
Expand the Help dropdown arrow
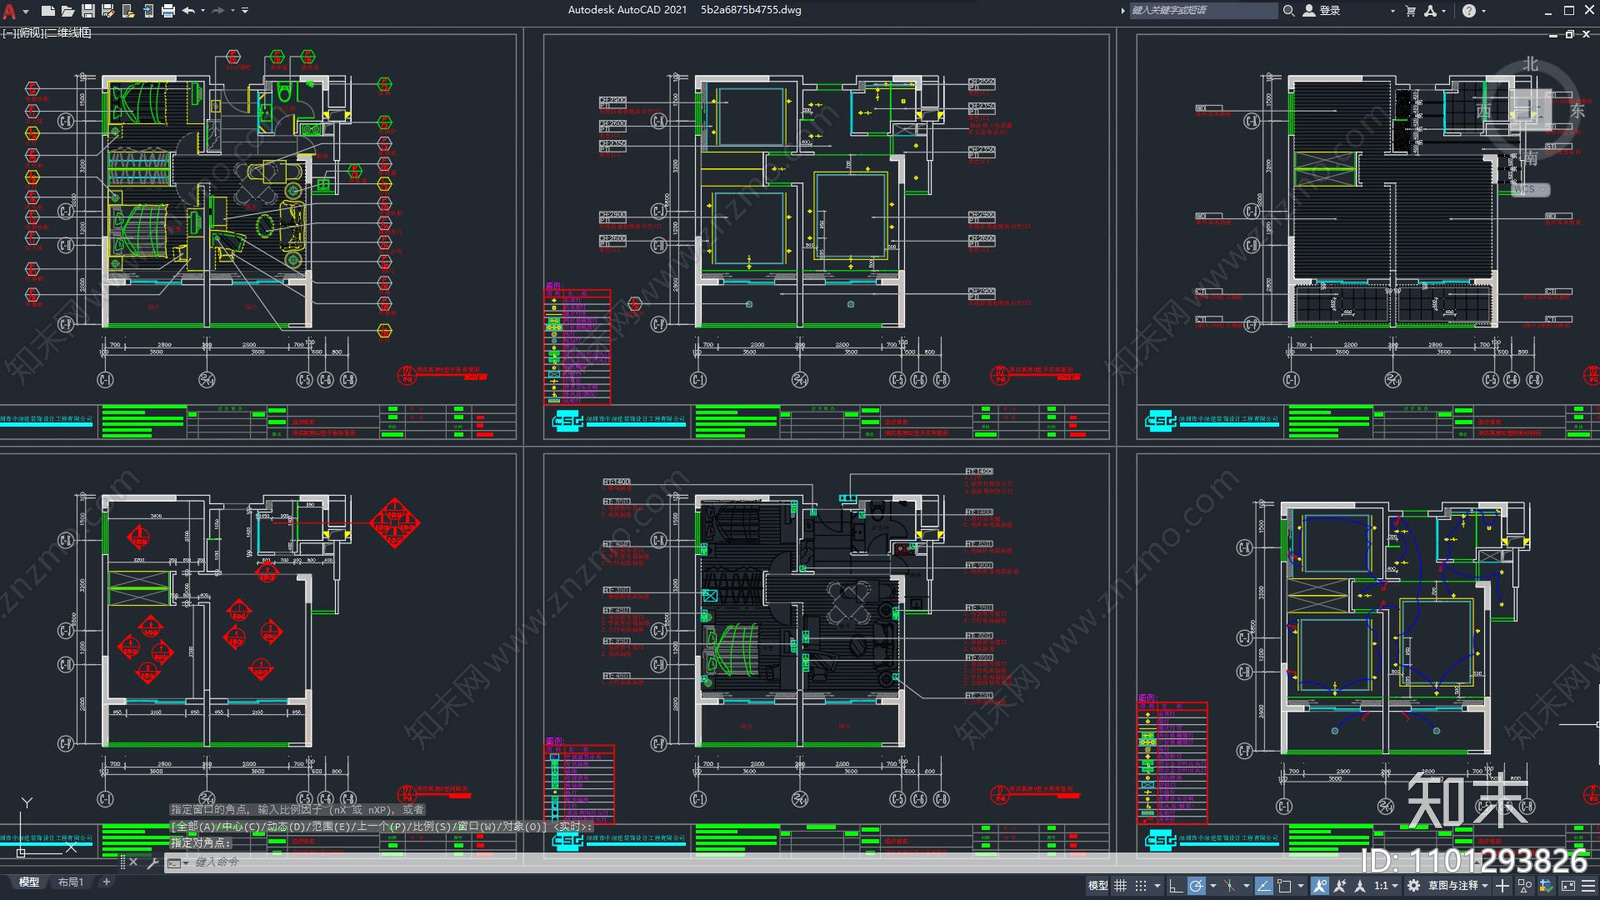point(1483,11)
